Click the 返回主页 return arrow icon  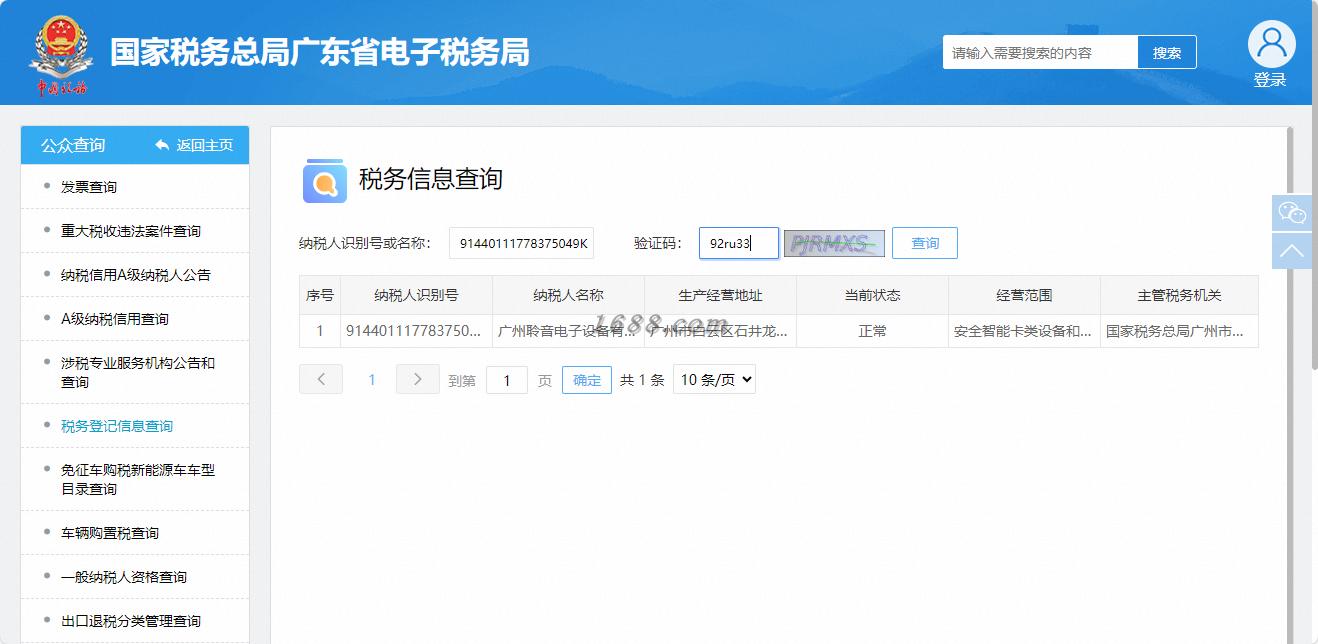[162, 145]
